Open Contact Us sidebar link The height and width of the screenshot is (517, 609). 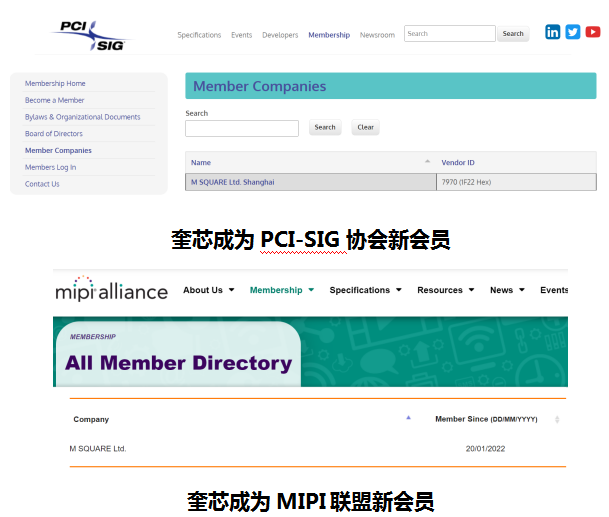click(42, 184)
